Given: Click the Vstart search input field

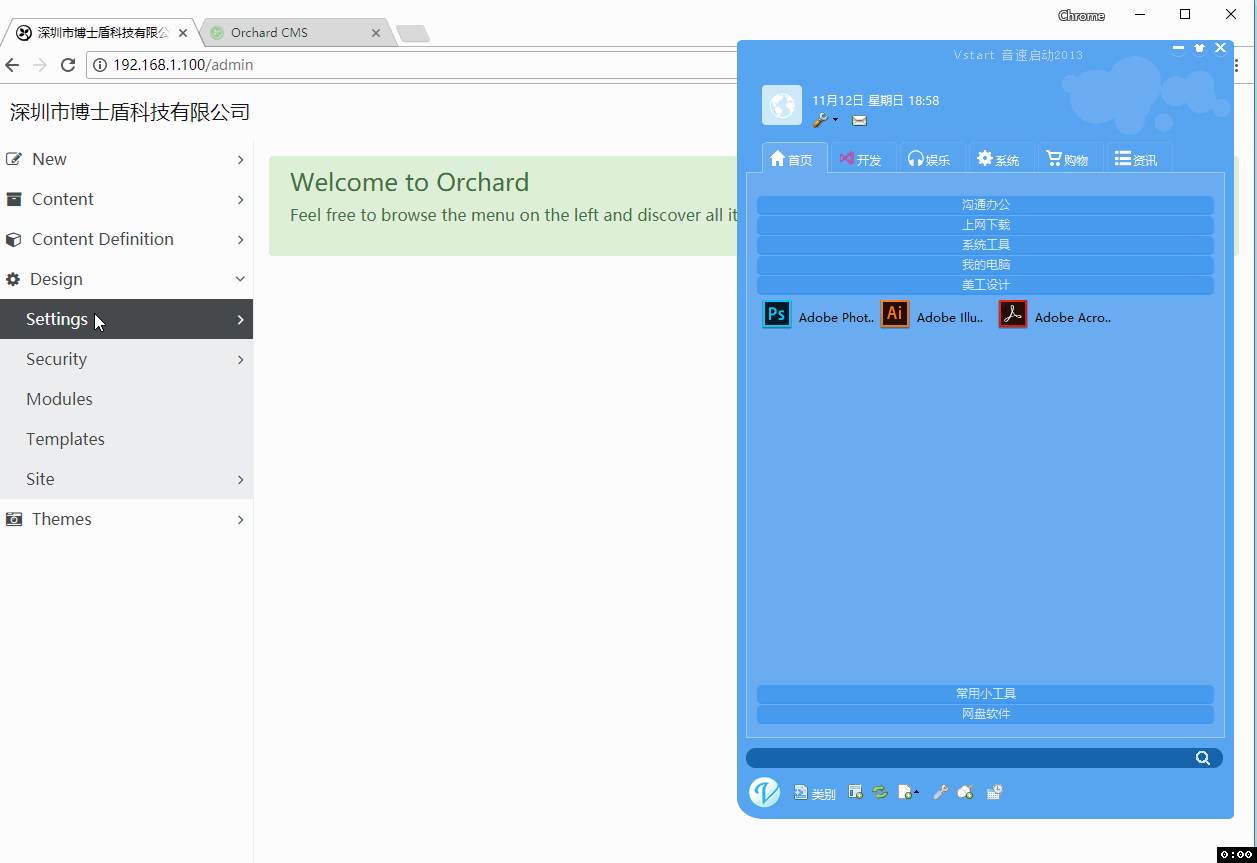Looking at the screenshot, I should [970, 757].
